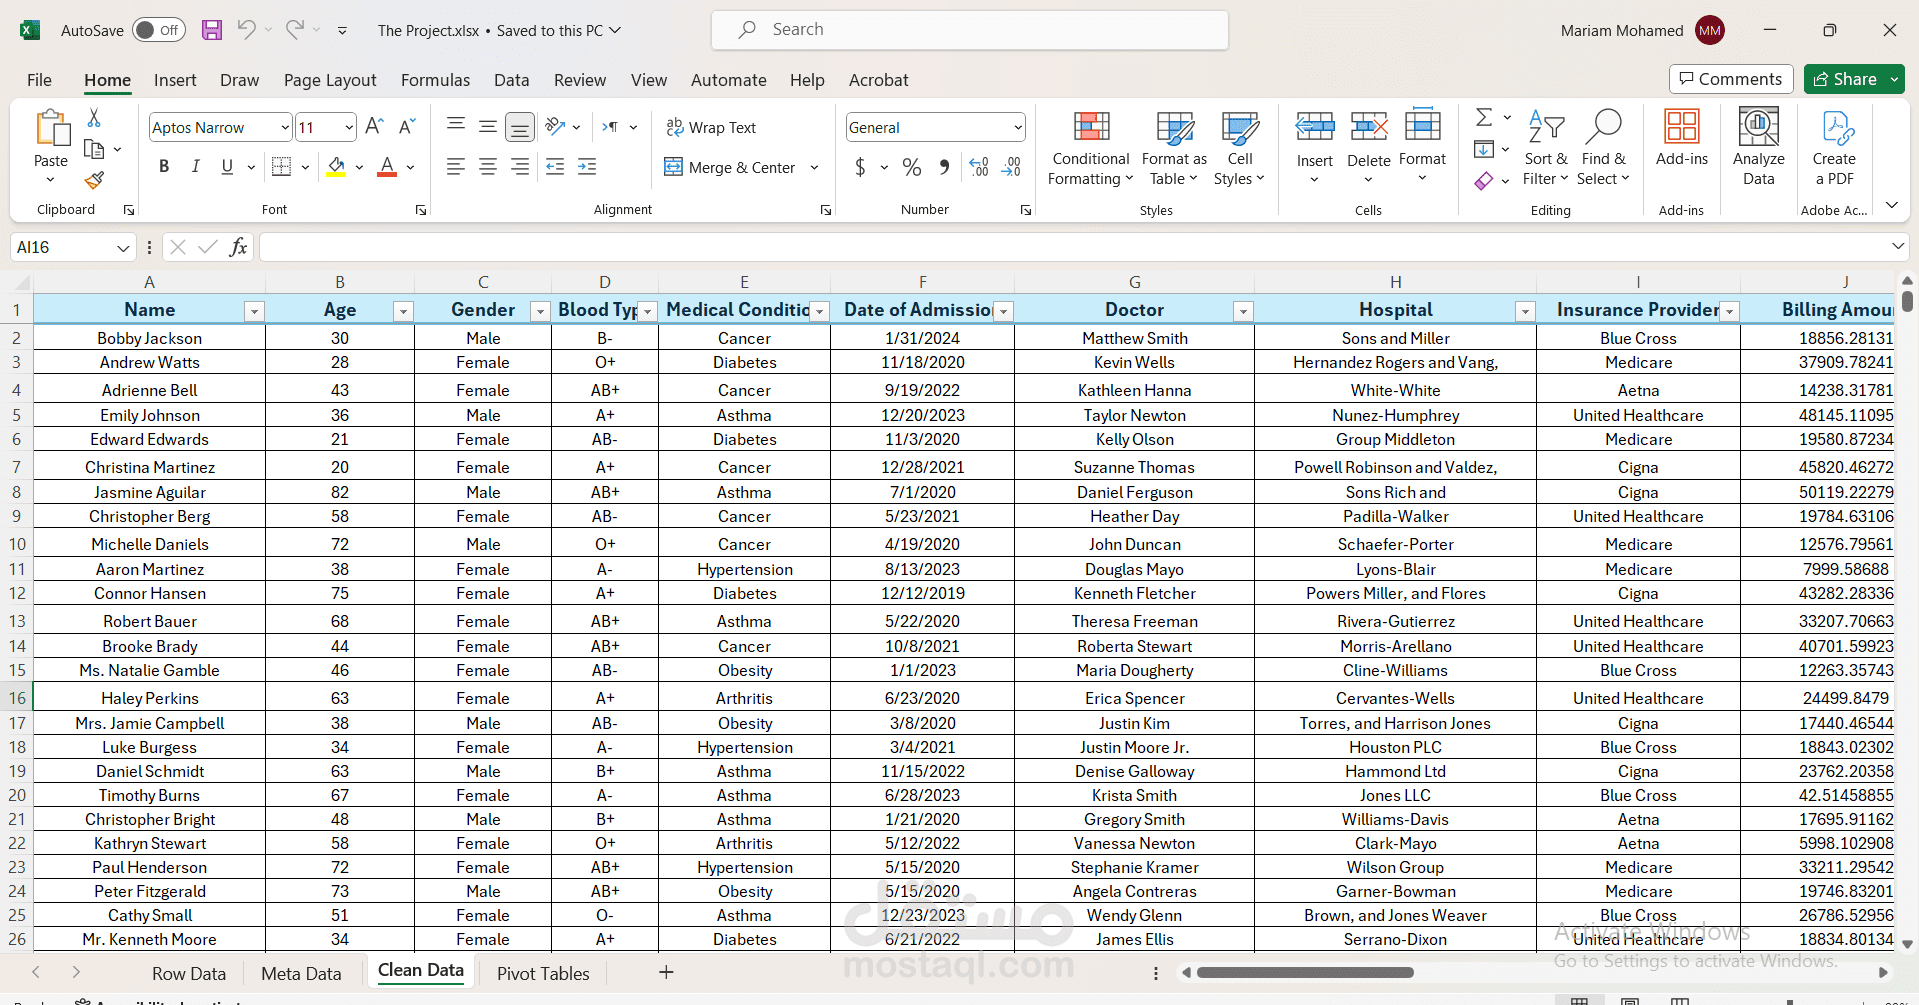
Task: Open the font size dropdown
Action: pyautogui.click(x=349, y=127)
